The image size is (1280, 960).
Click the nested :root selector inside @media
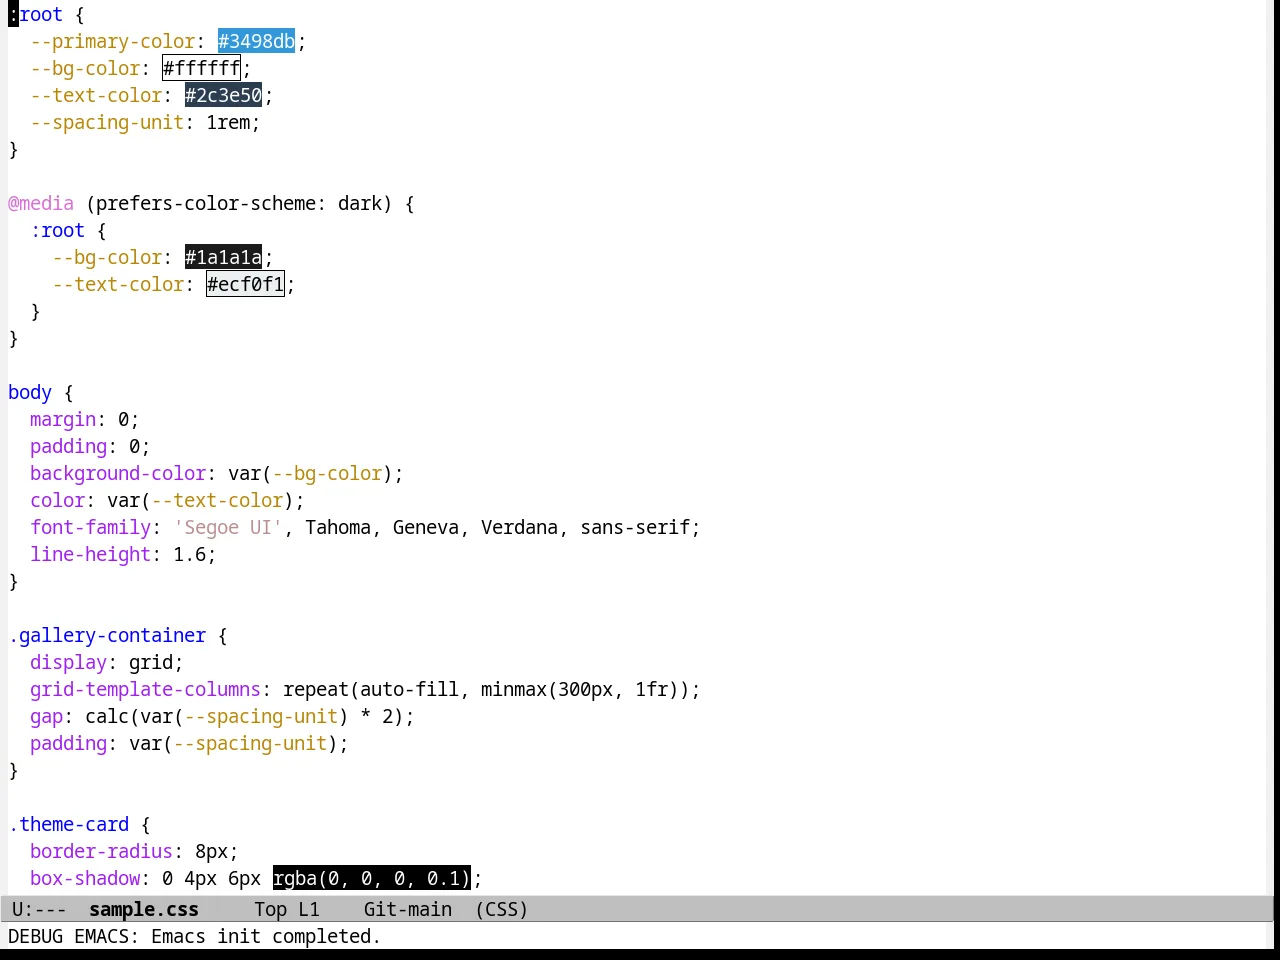click(58, 230)
